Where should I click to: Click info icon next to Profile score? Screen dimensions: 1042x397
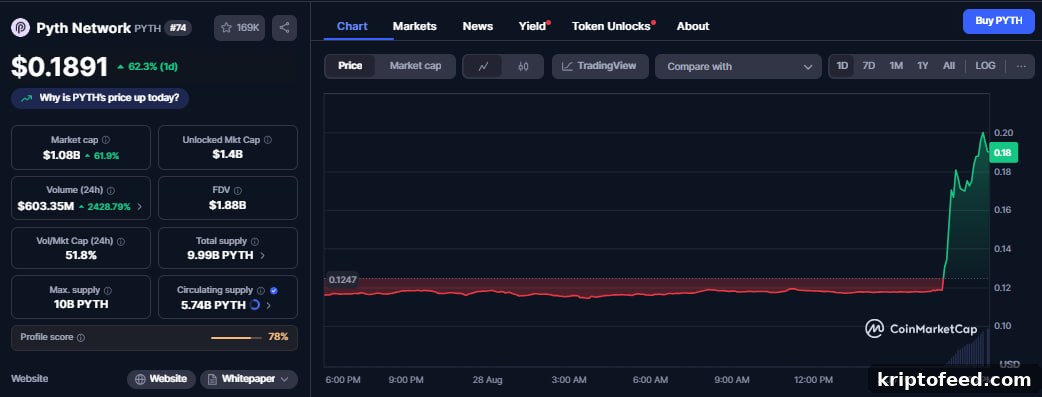[81, 338]
